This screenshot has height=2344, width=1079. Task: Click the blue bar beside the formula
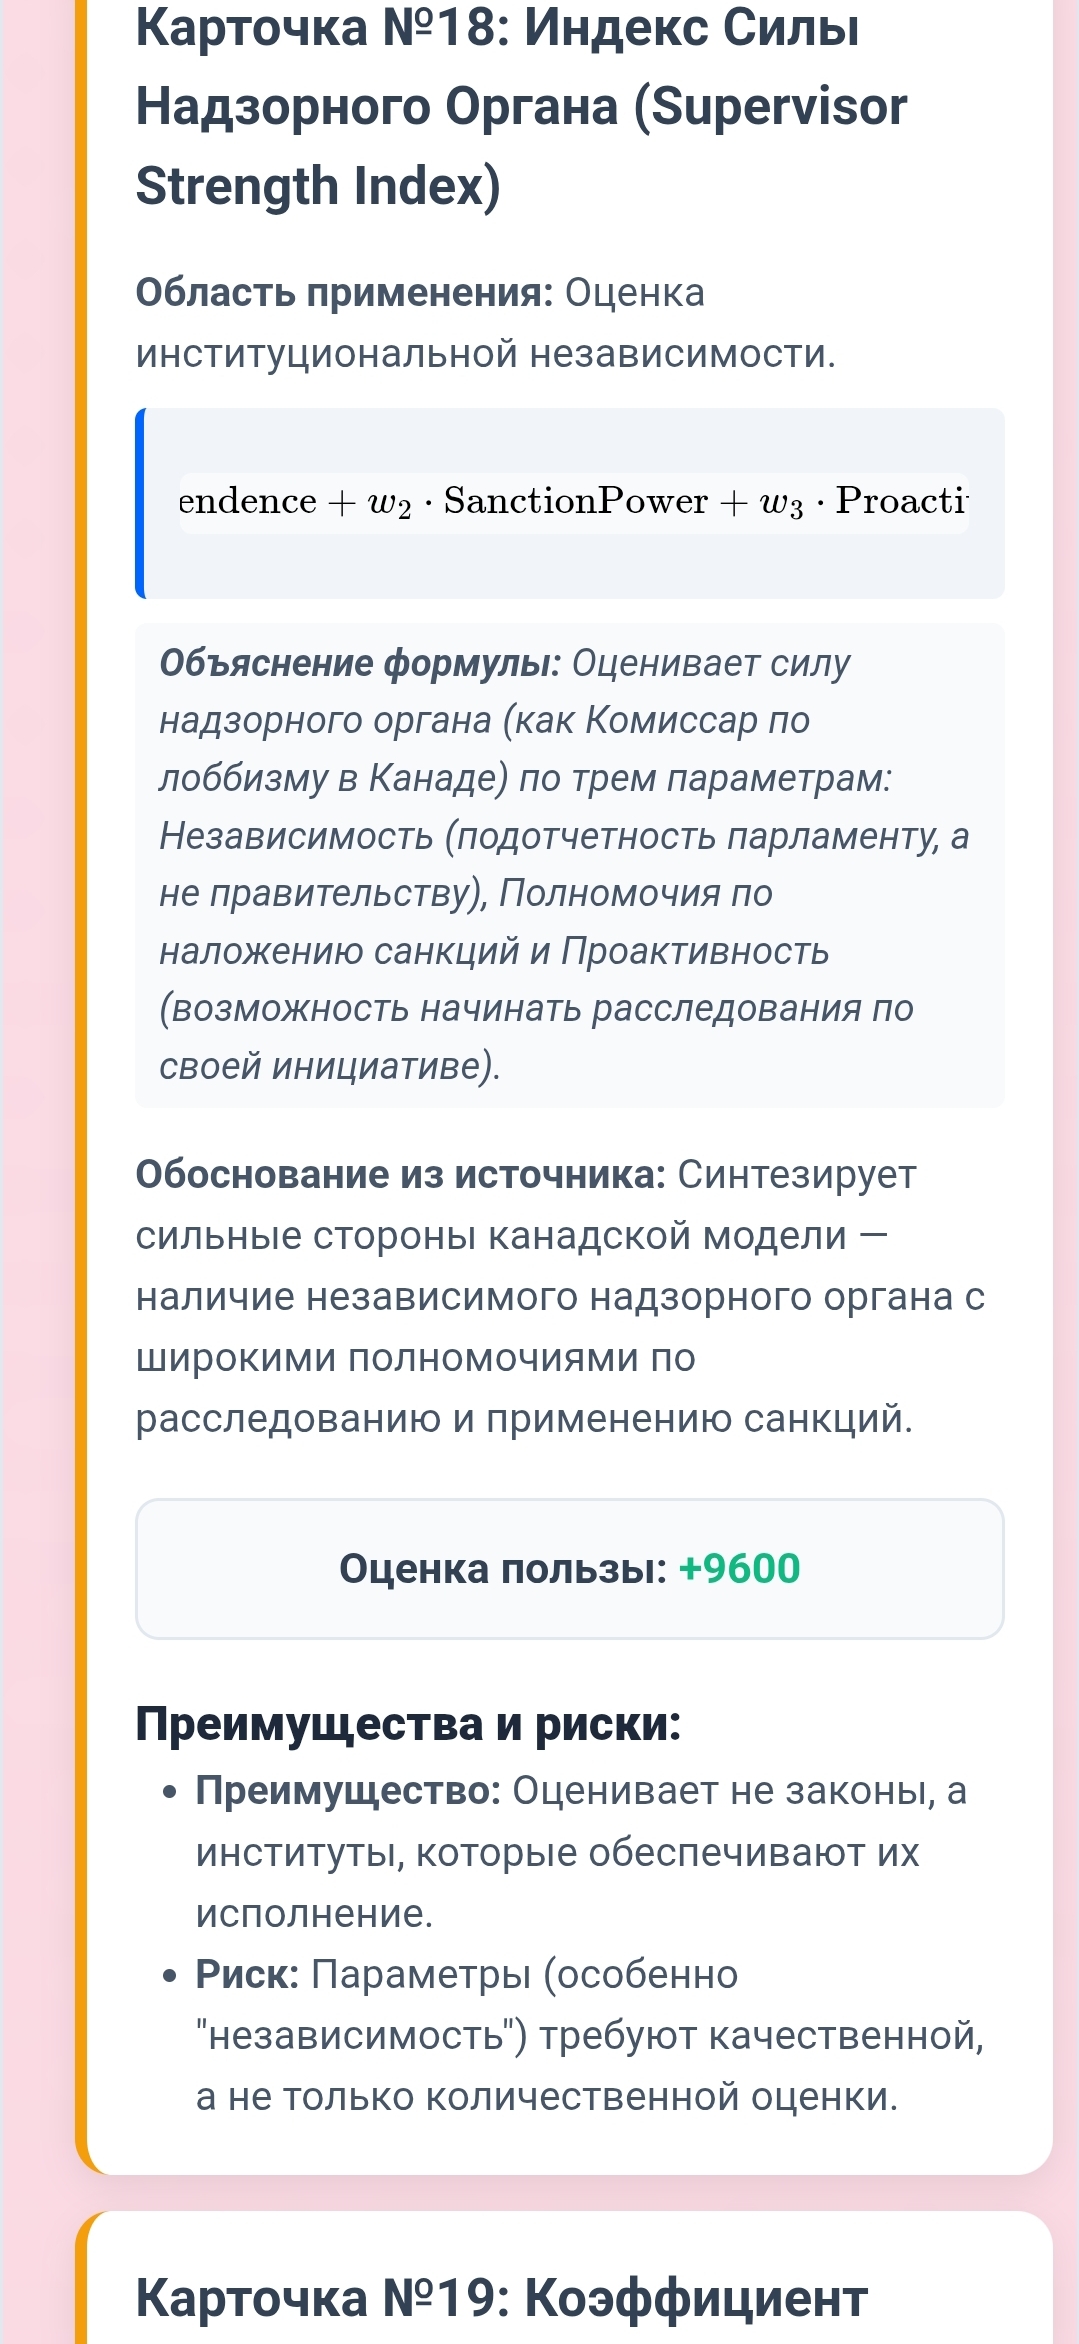tap(141, 503)
